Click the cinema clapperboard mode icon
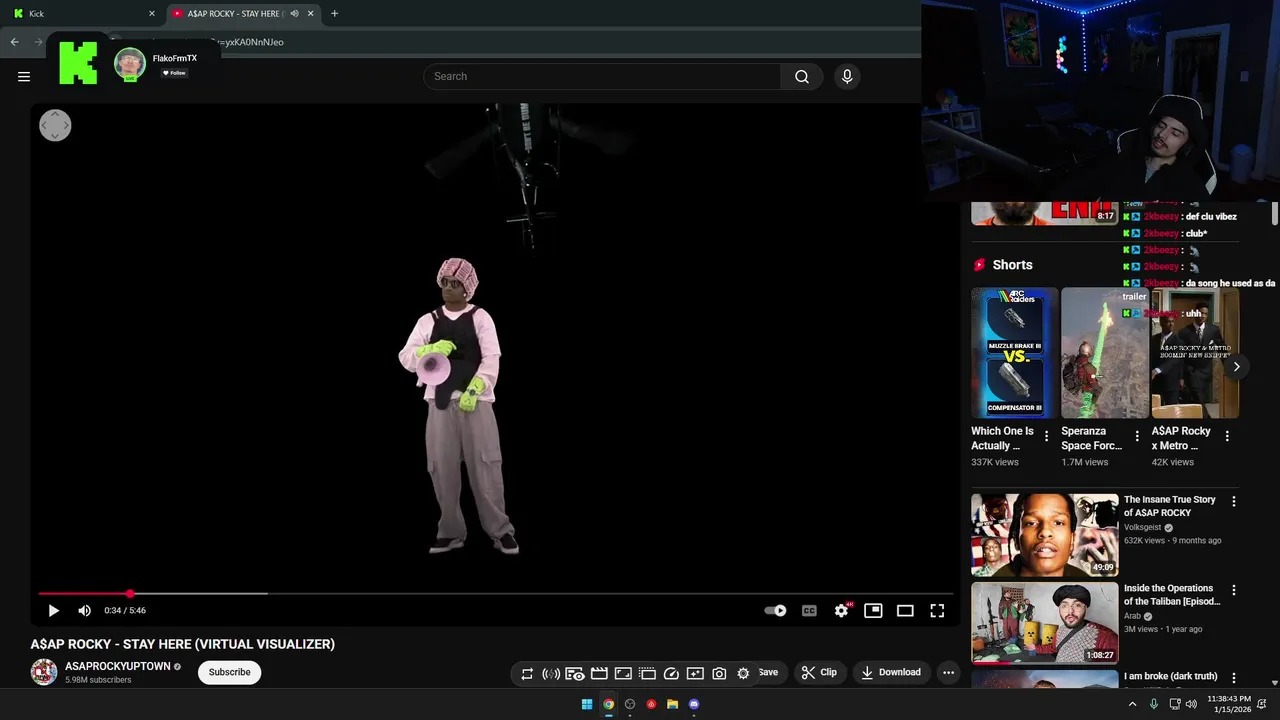The width and height of the screenshot is (1280, 720). 599,673
